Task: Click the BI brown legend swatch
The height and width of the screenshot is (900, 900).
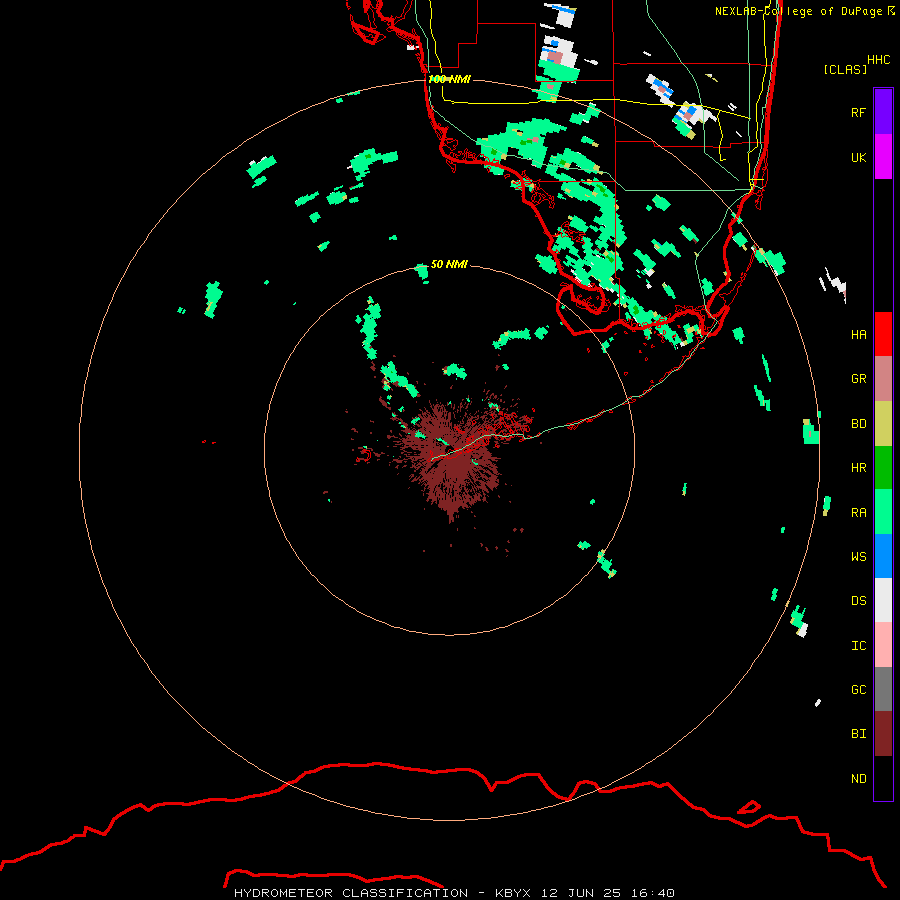Action: click(883, 734)
